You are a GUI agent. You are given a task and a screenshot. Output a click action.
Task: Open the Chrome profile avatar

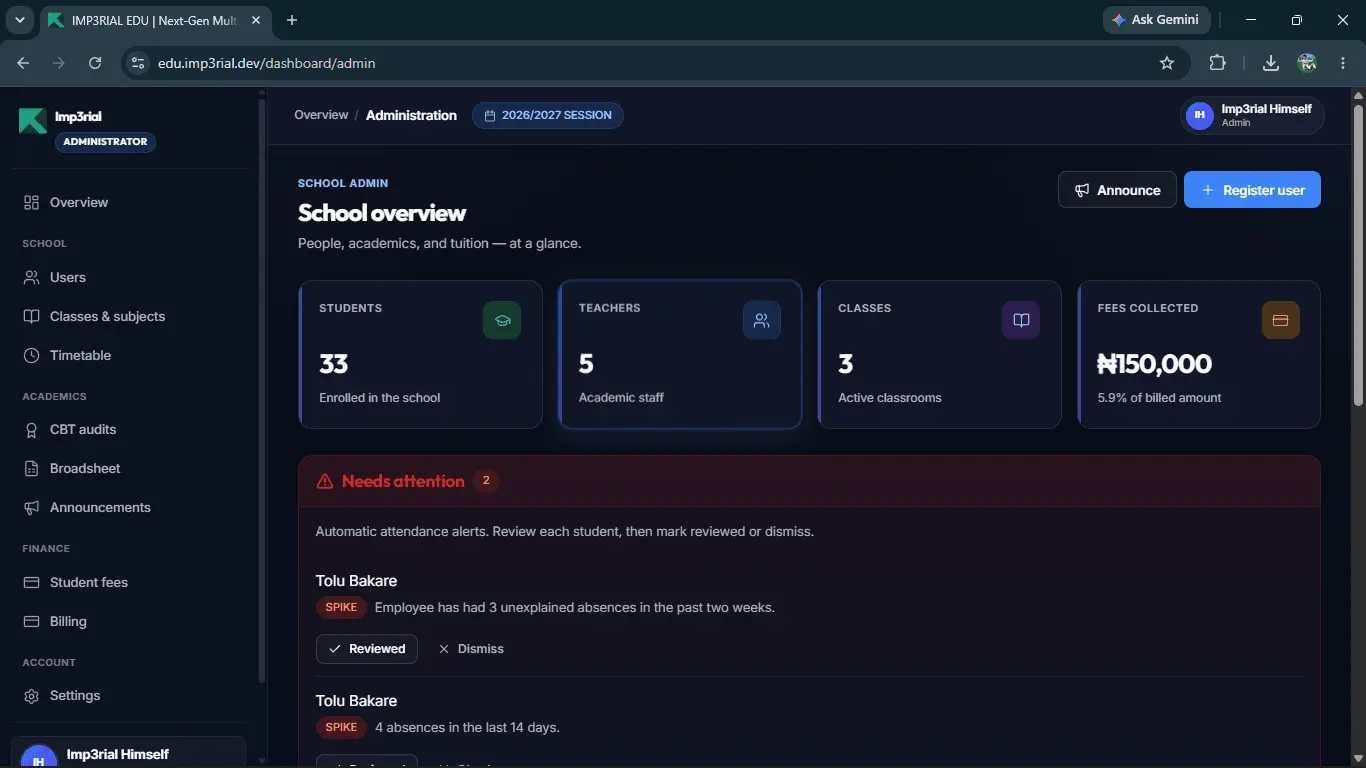point(1307,63)
